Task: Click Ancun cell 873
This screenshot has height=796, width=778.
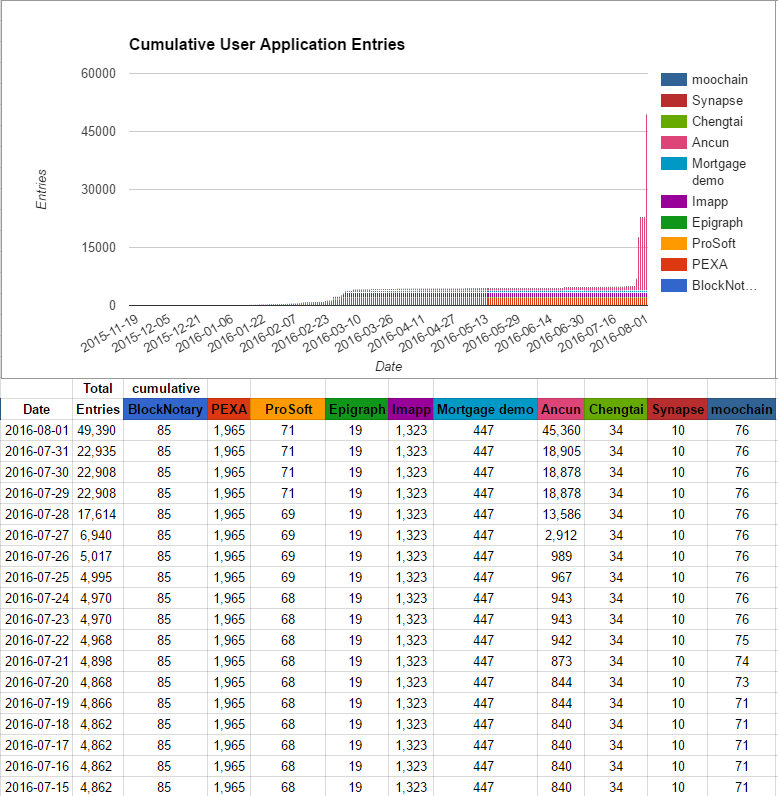Action: [x=561, y=661]
